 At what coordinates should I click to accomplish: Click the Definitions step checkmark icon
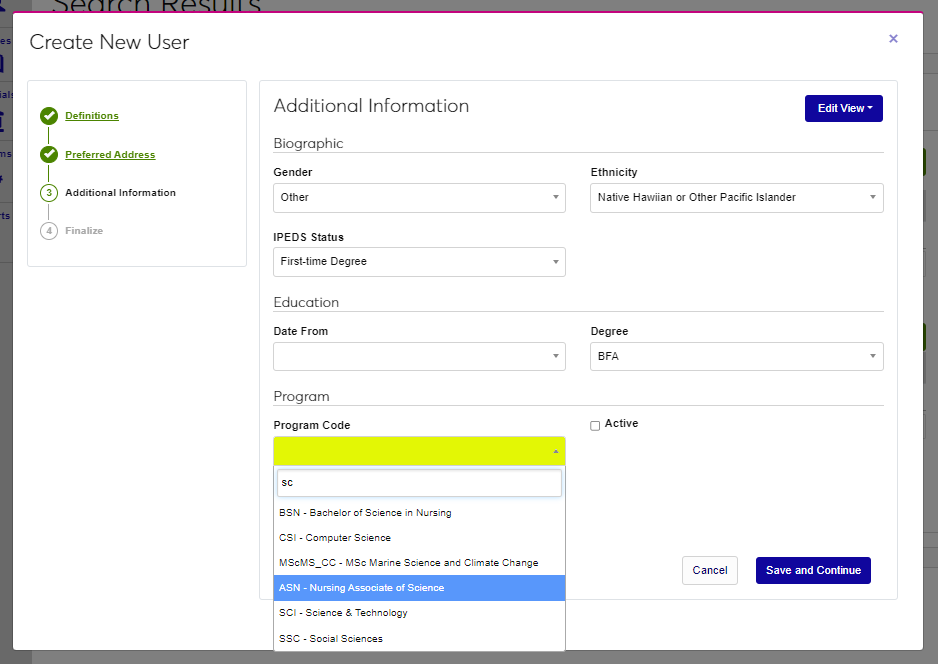tap(49, 116)
